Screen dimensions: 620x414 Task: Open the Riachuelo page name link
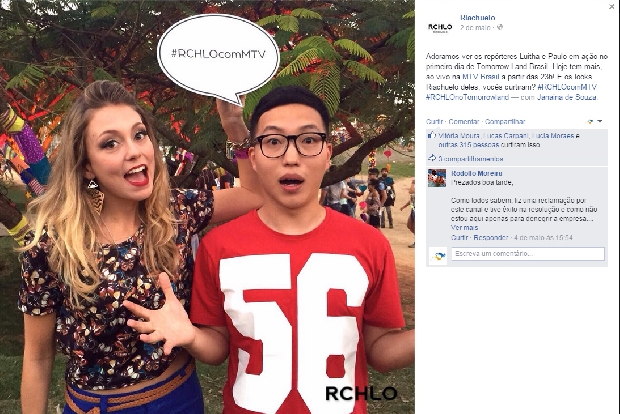(x=478, y=18)
